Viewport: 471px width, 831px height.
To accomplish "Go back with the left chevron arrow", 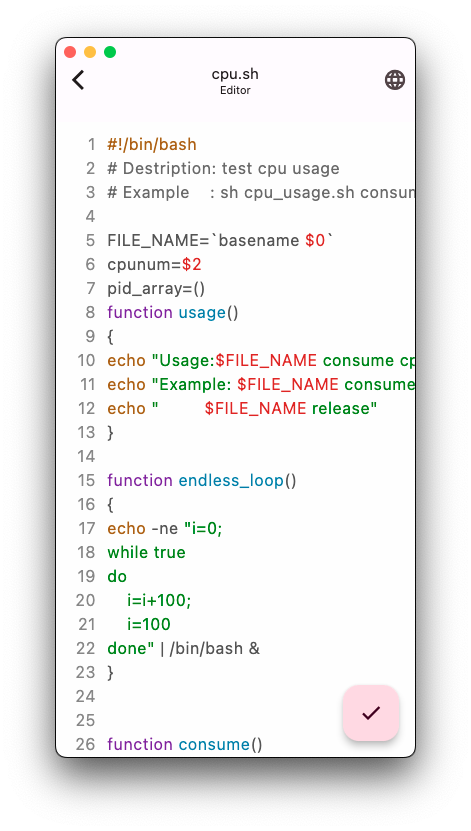I will (x=78, y=80).
